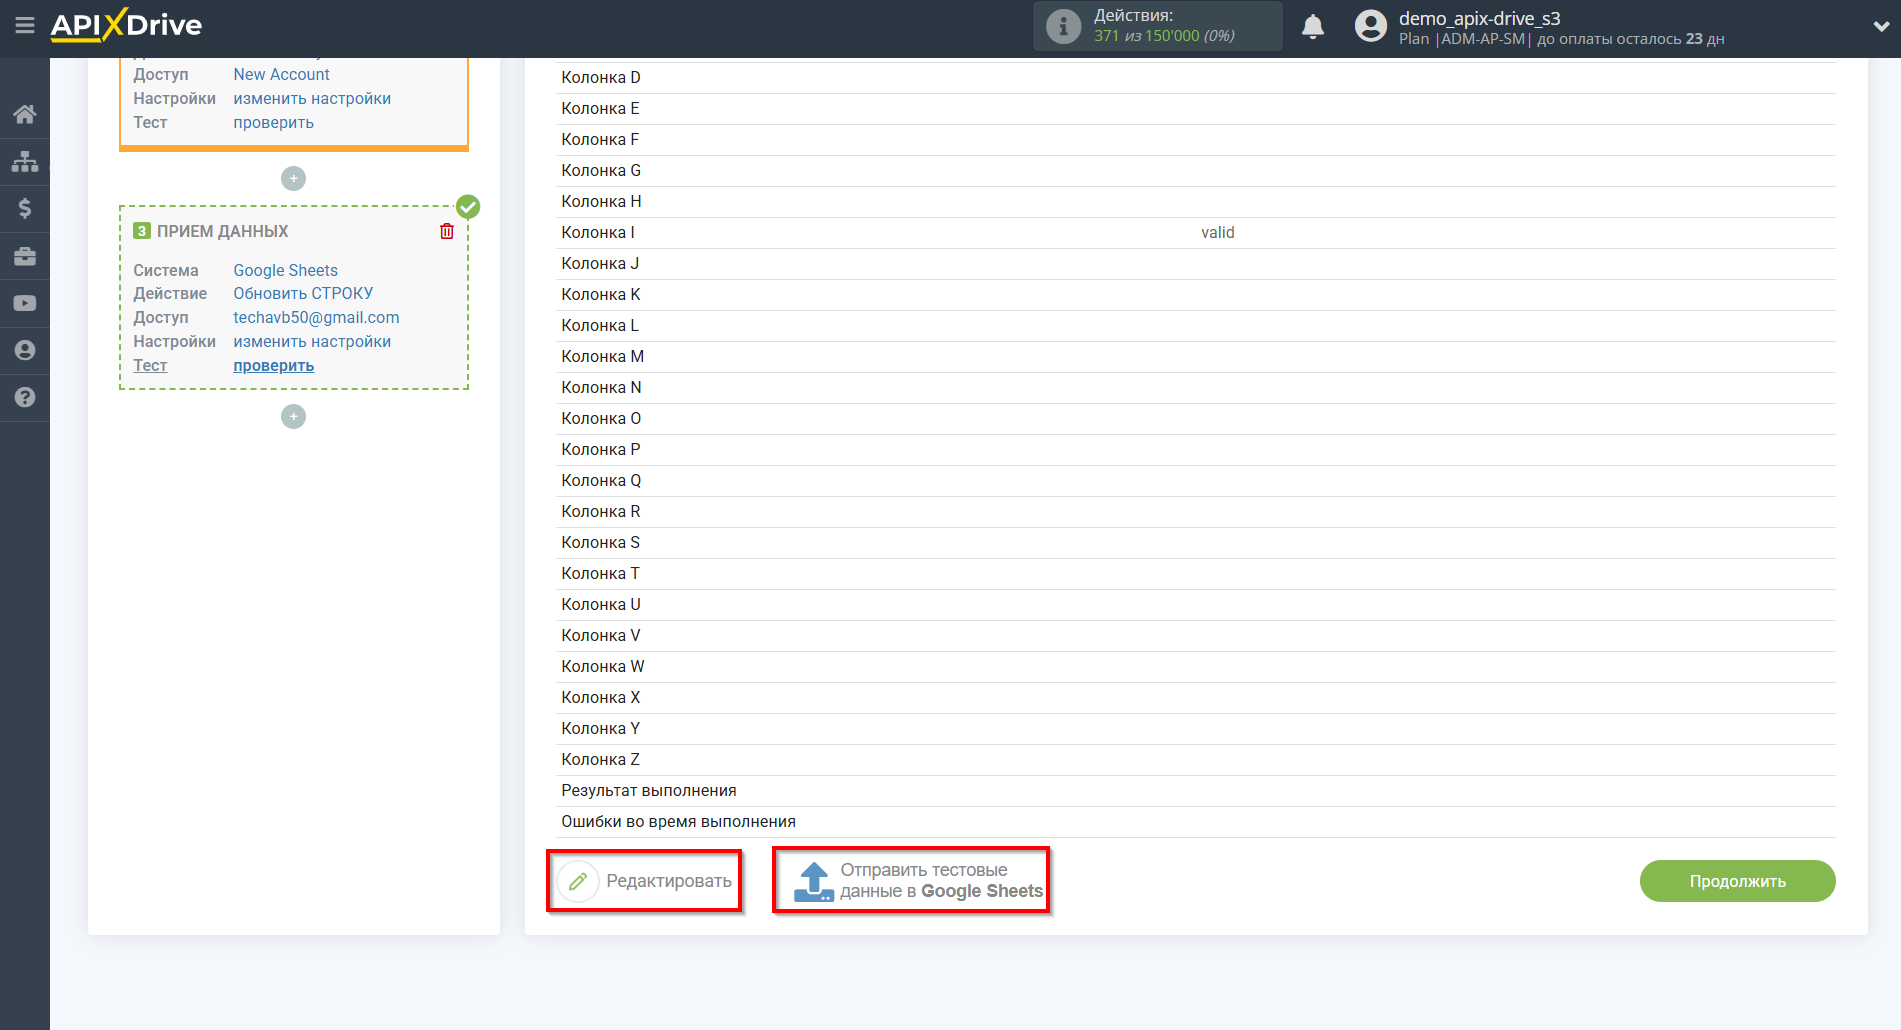Go to the Home section in the sidebar
This screenshot has height=1030, width=1901.
[25, 114]
